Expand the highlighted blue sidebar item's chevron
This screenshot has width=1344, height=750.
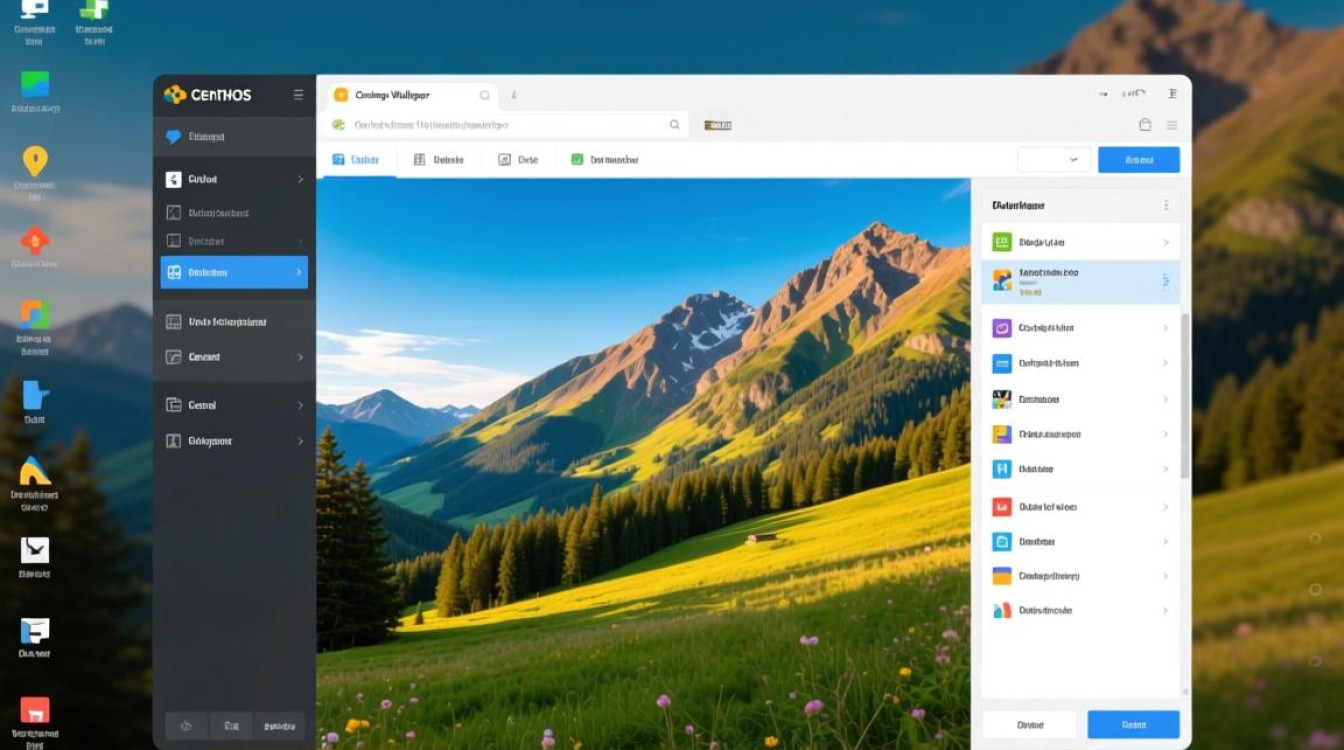(298, 272)
